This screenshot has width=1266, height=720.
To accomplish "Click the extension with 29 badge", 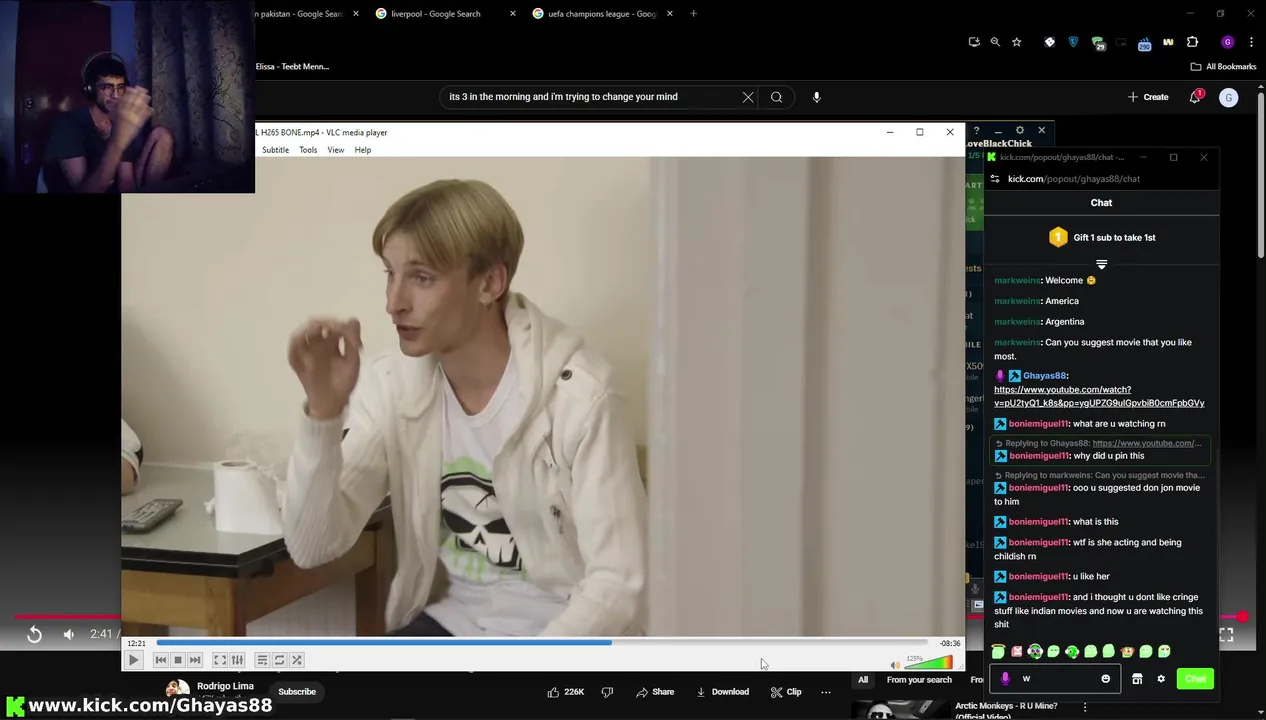I will (x=1099, y=44).
